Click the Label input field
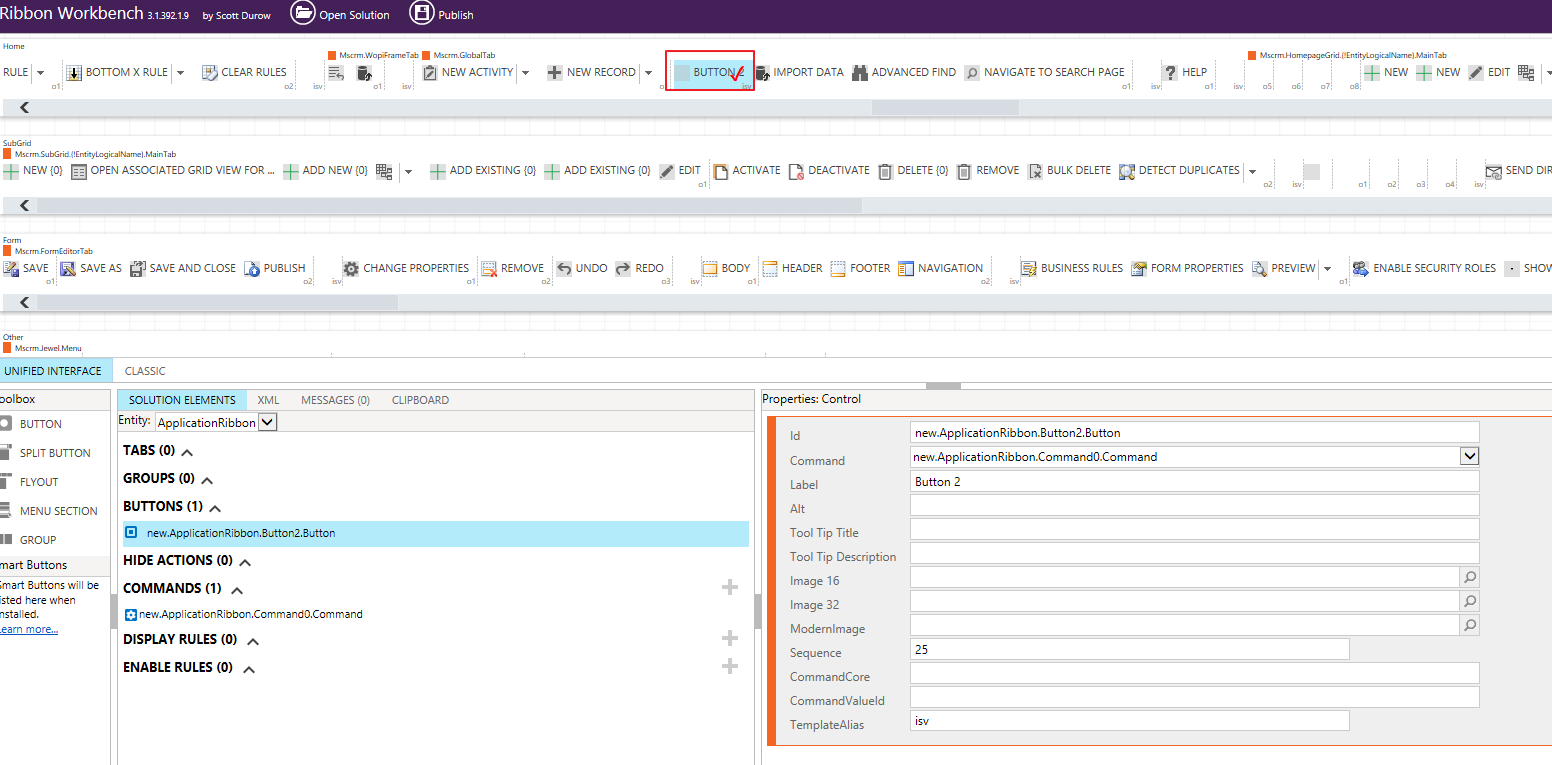 pos(1194,481)
